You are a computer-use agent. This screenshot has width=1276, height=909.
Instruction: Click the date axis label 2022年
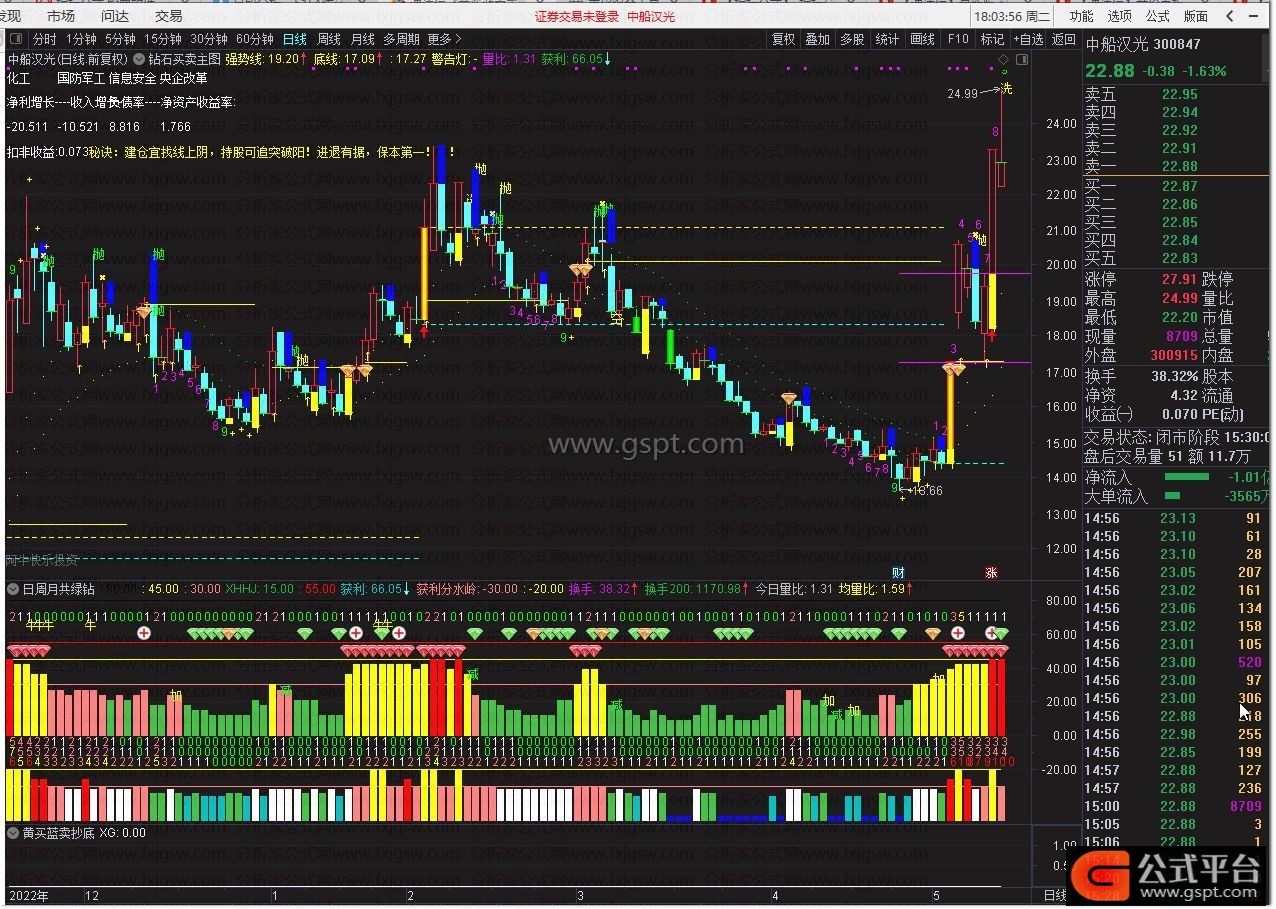tap(29, 895)
